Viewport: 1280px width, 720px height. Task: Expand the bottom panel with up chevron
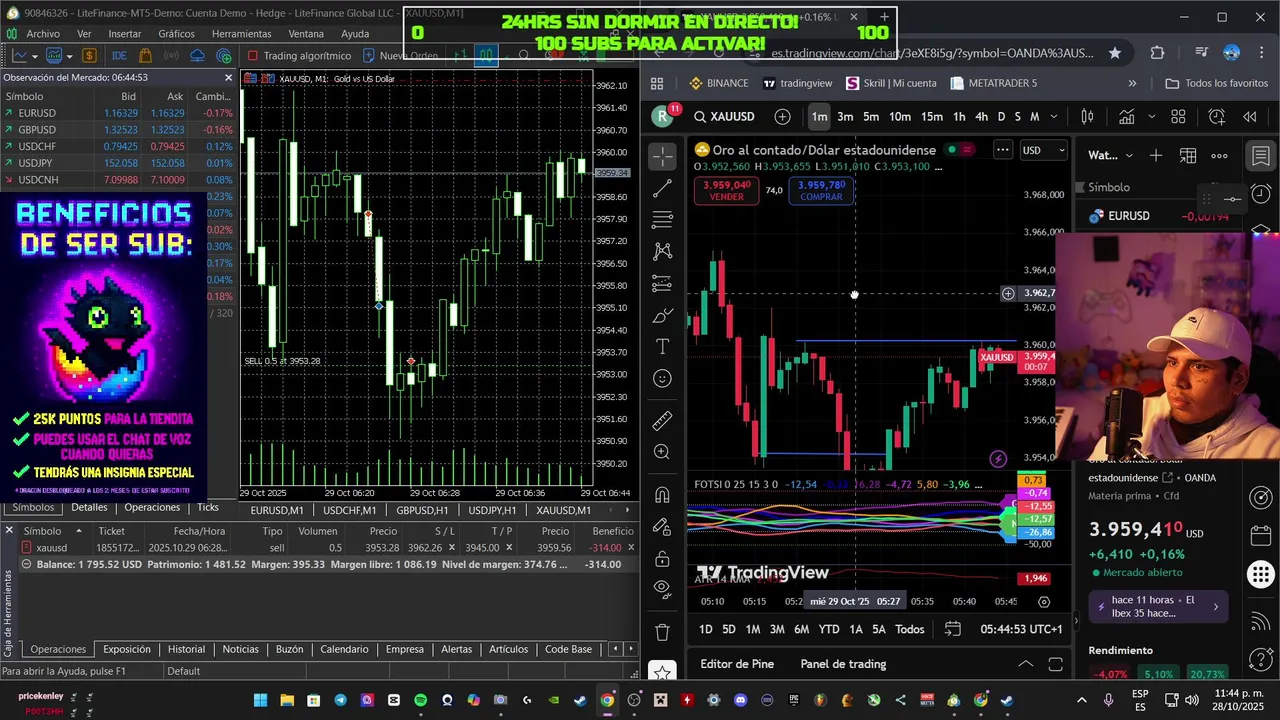click(1025, 664)
